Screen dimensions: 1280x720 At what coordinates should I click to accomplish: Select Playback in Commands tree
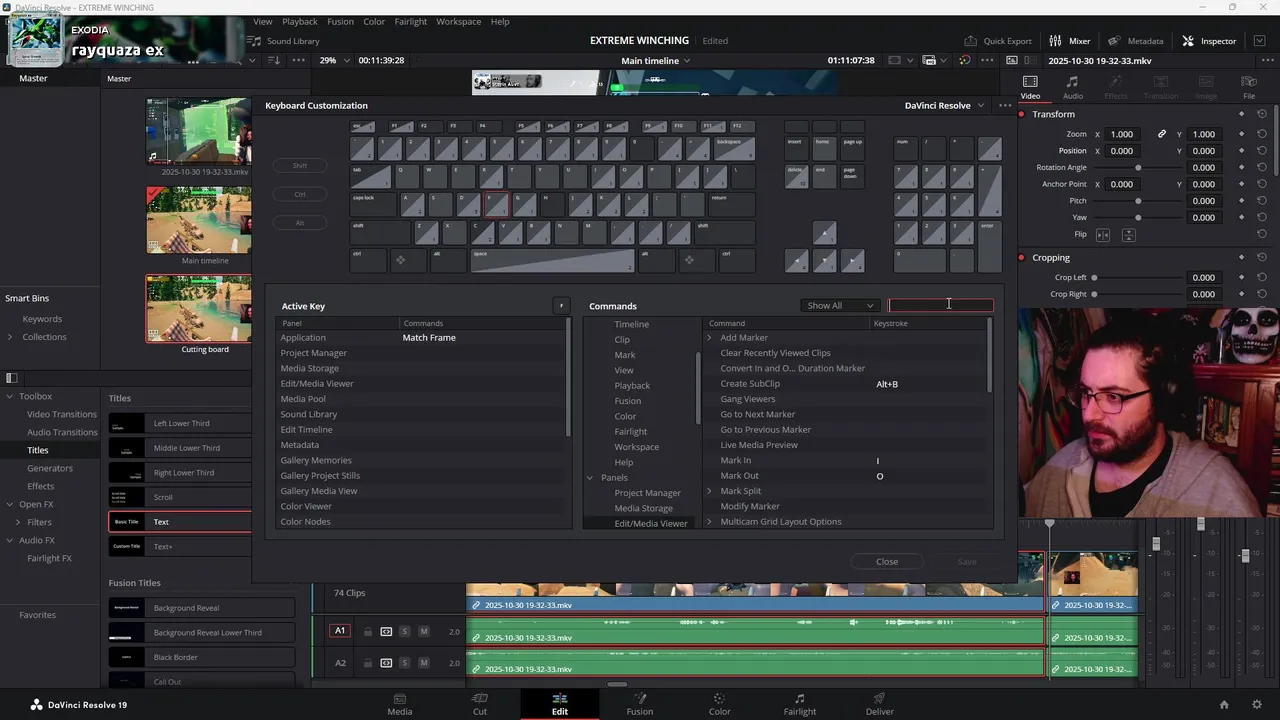[x=632, y=385]
